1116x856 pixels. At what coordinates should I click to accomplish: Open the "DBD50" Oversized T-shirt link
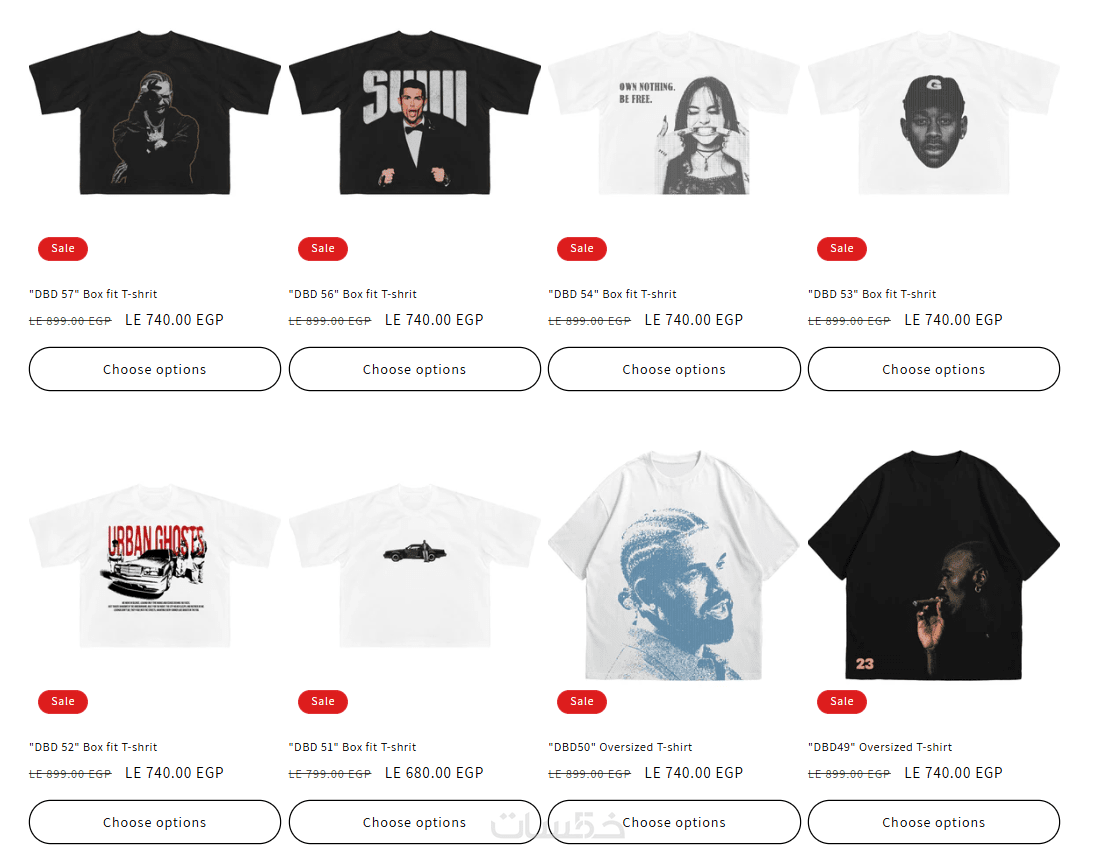pyautogui.click(x=620, y=747)
